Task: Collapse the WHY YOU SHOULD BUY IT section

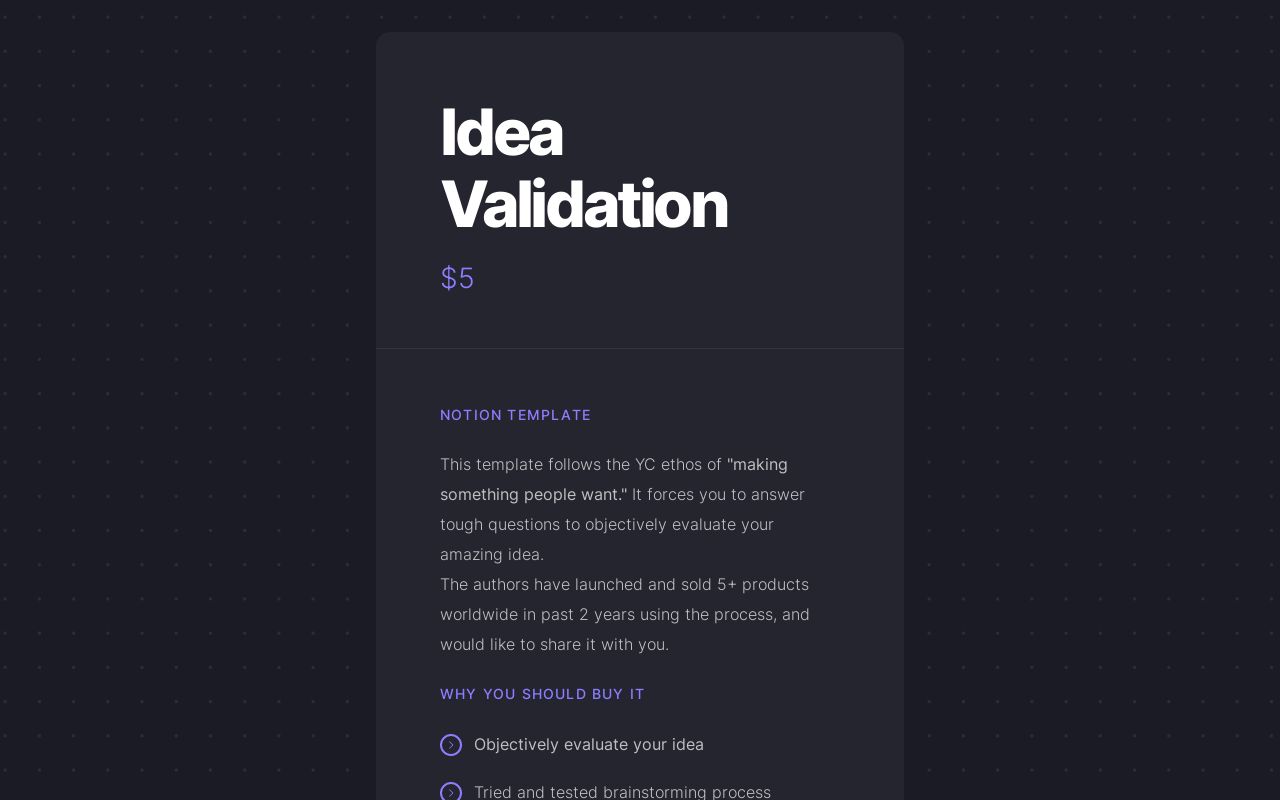Action: (542, 694)
